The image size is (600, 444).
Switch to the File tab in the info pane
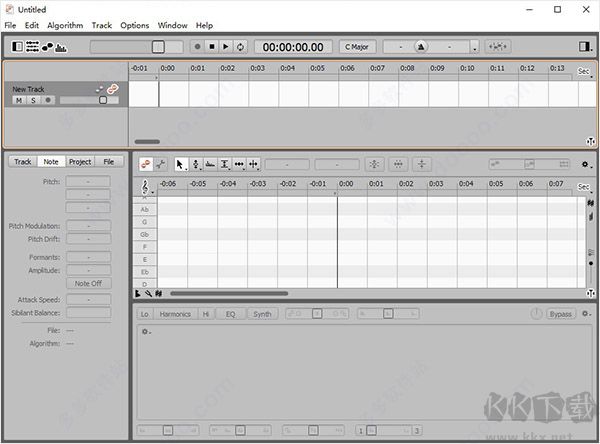109,162
